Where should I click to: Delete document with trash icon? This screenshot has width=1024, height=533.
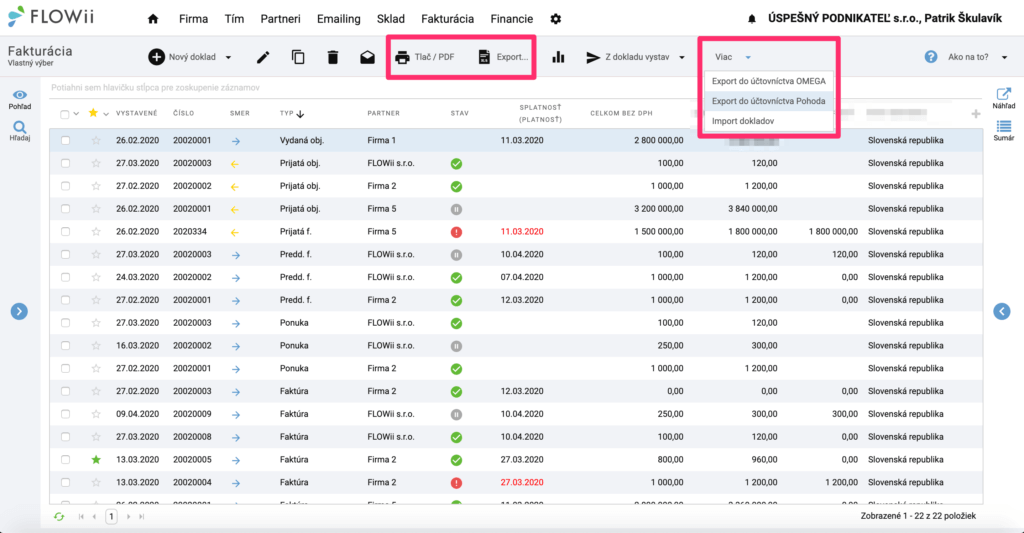coord(332,57)
